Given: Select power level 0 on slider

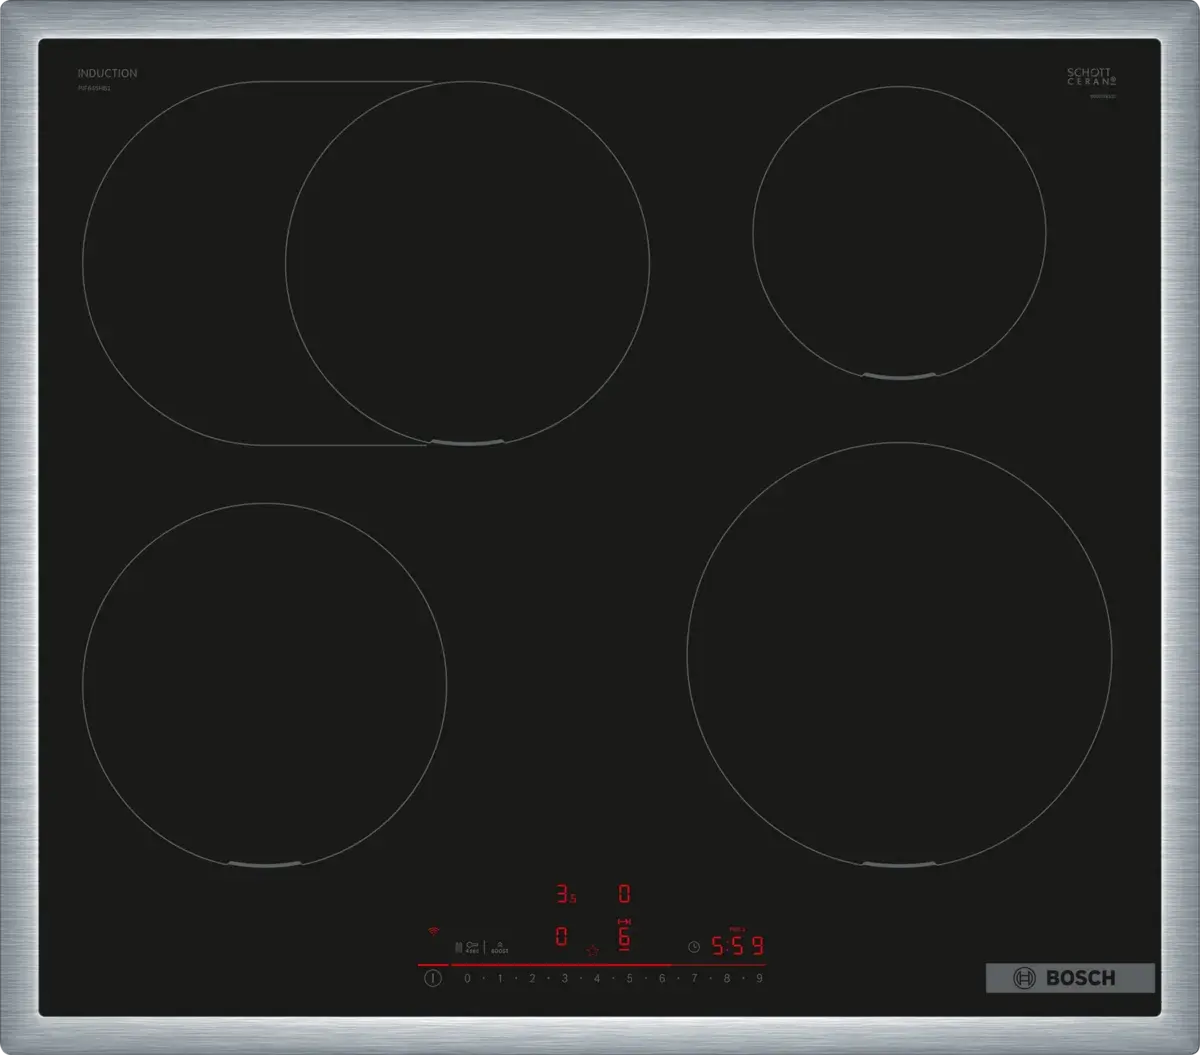Looking at the screenshot, I should point(467,978).
